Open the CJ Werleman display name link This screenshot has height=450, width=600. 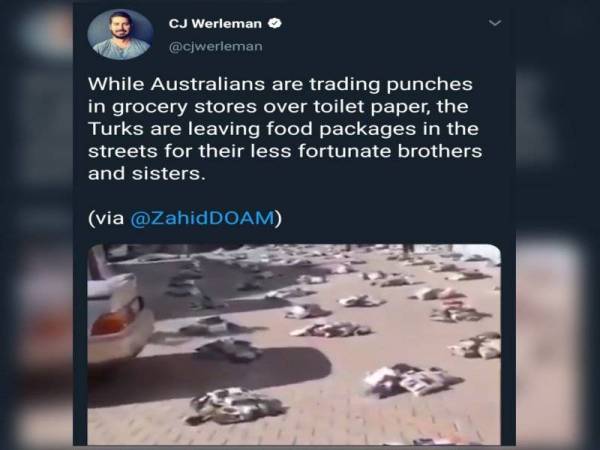click(215, 24)
